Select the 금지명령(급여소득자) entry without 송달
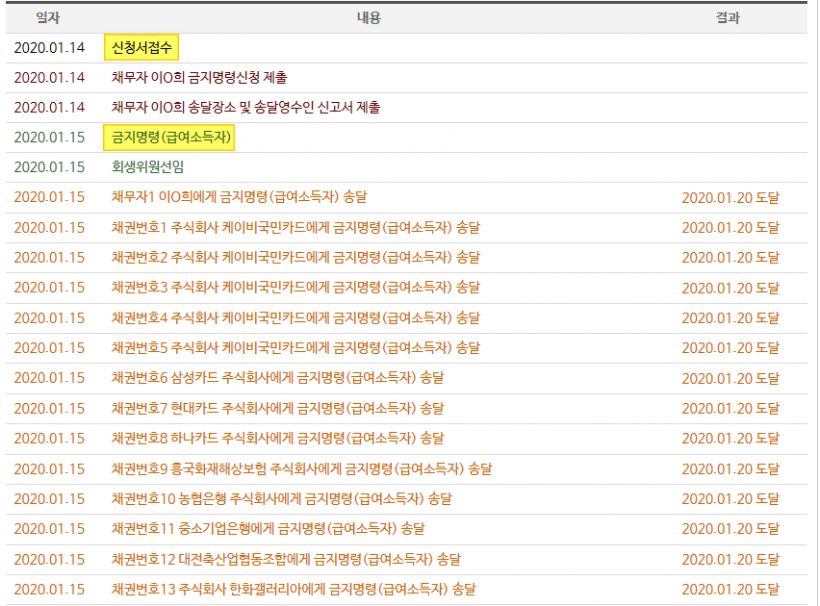820x606 pixels. 169,137
